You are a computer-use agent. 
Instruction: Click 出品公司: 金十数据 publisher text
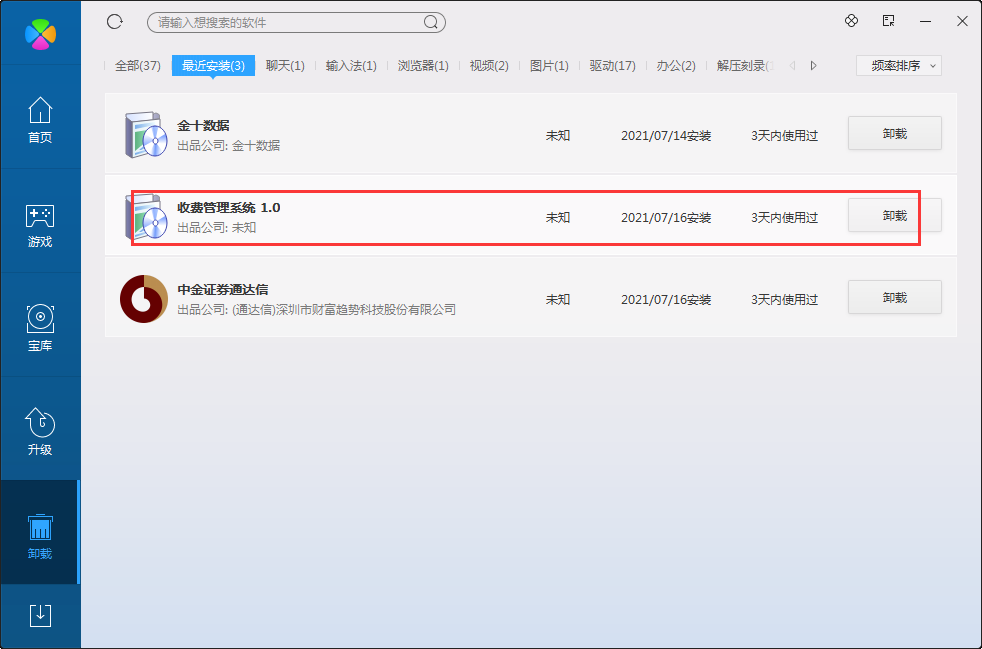click(x=229, y=146)
